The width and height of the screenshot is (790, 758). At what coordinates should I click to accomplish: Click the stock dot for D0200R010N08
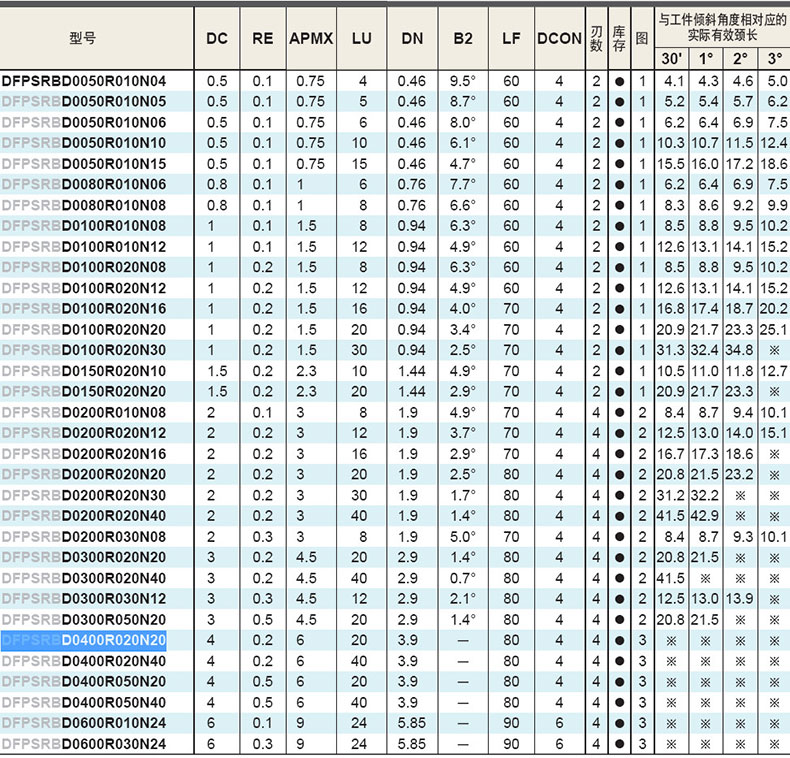pyautogui.click(x=619, y=412)
